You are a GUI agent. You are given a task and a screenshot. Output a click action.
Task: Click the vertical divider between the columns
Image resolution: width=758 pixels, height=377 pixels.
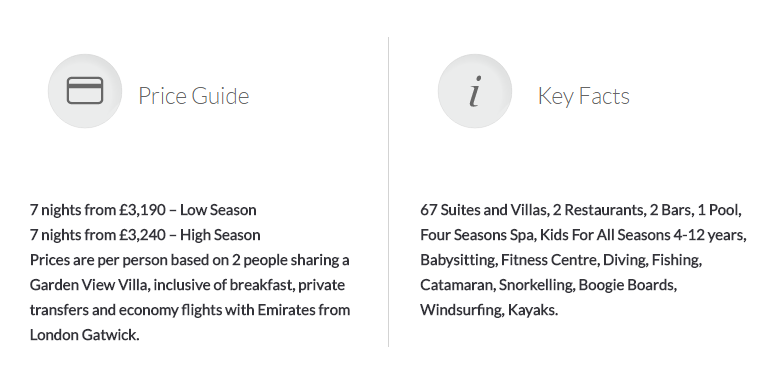(388, 192)
